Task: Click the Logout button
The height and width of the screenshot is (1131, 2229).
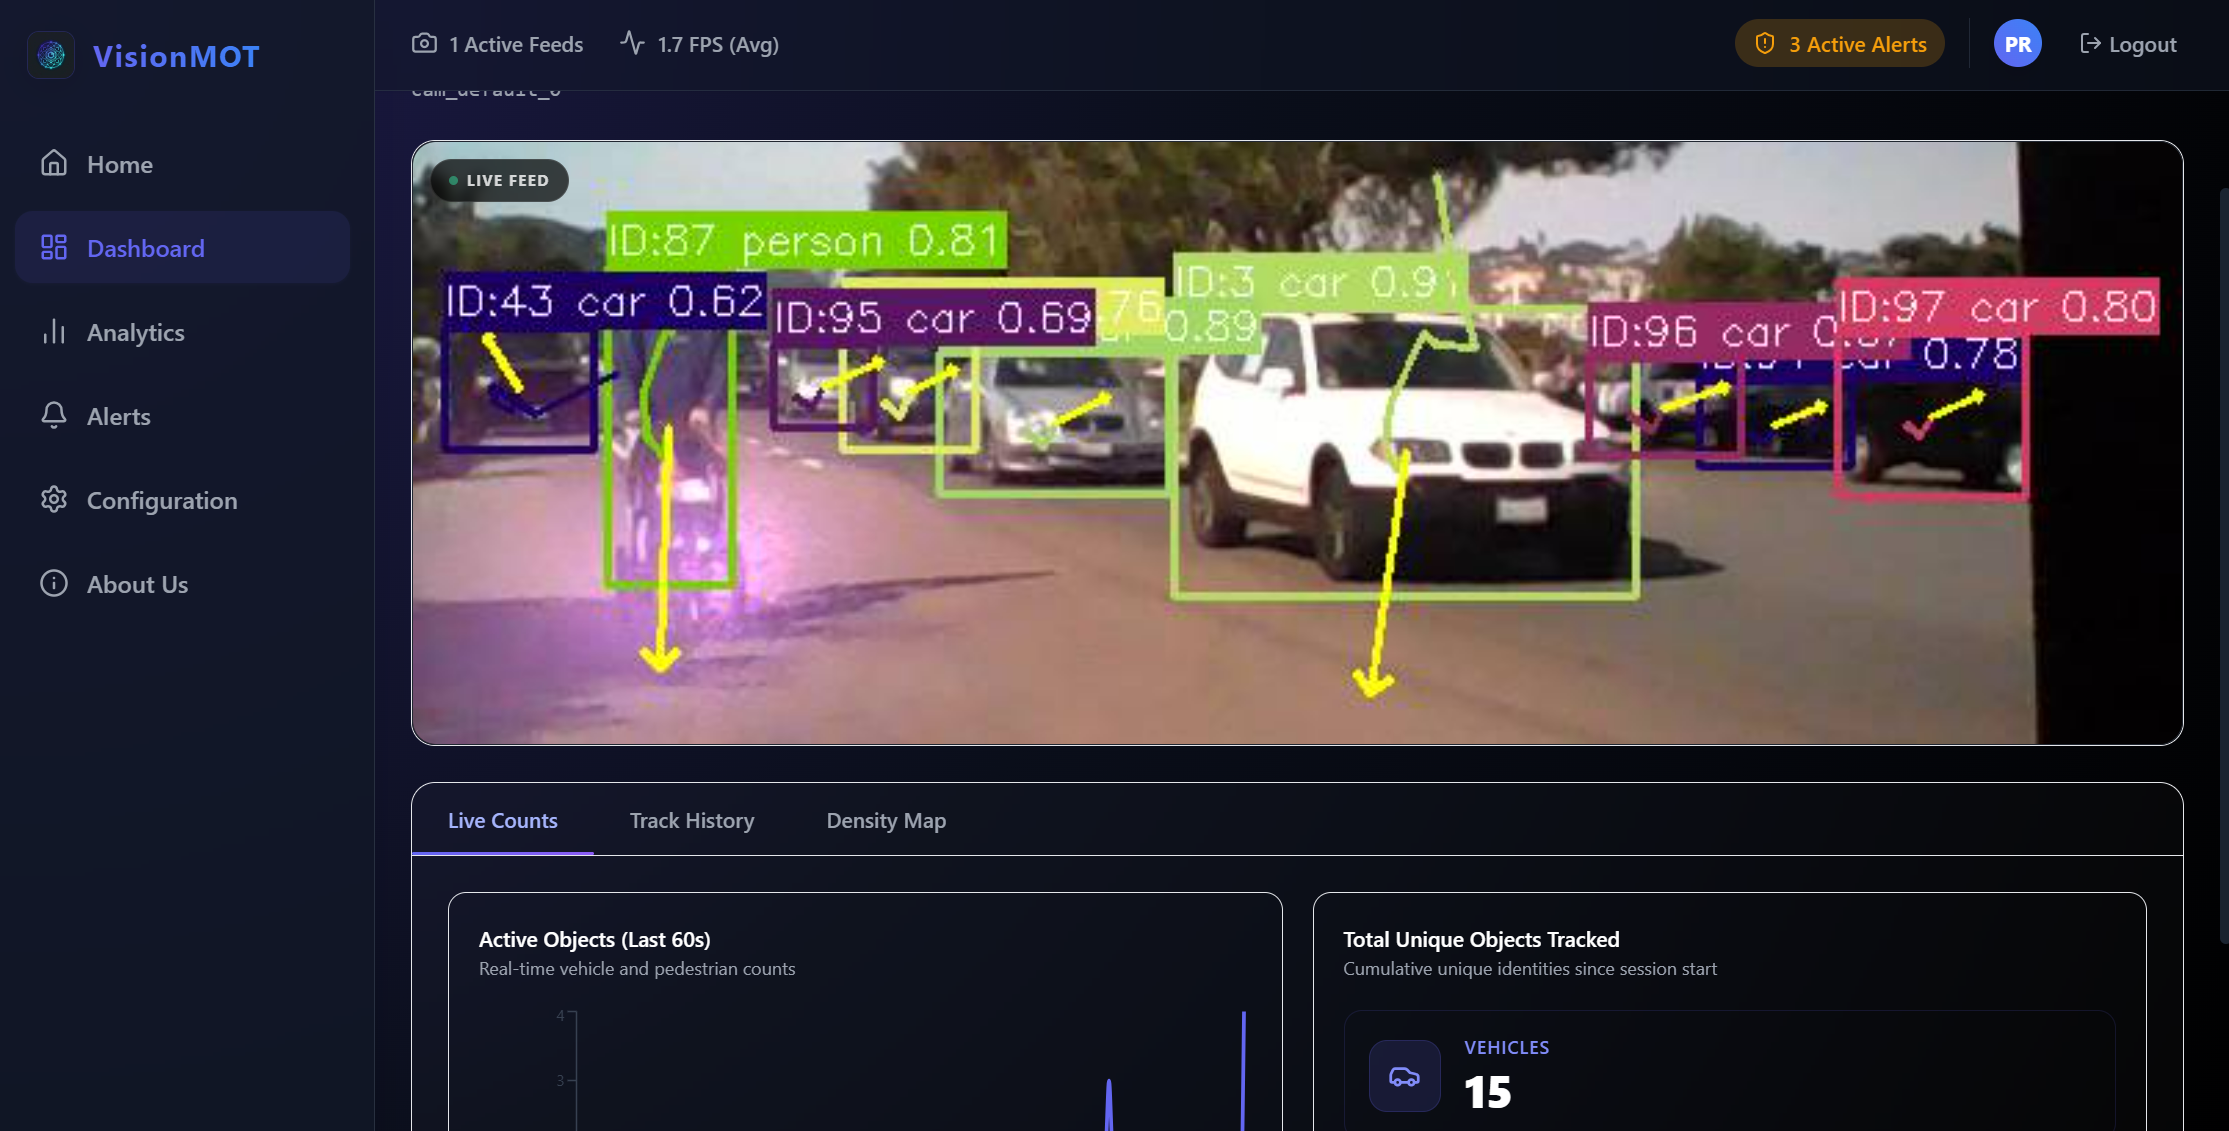Action: tap(2128, 44)
